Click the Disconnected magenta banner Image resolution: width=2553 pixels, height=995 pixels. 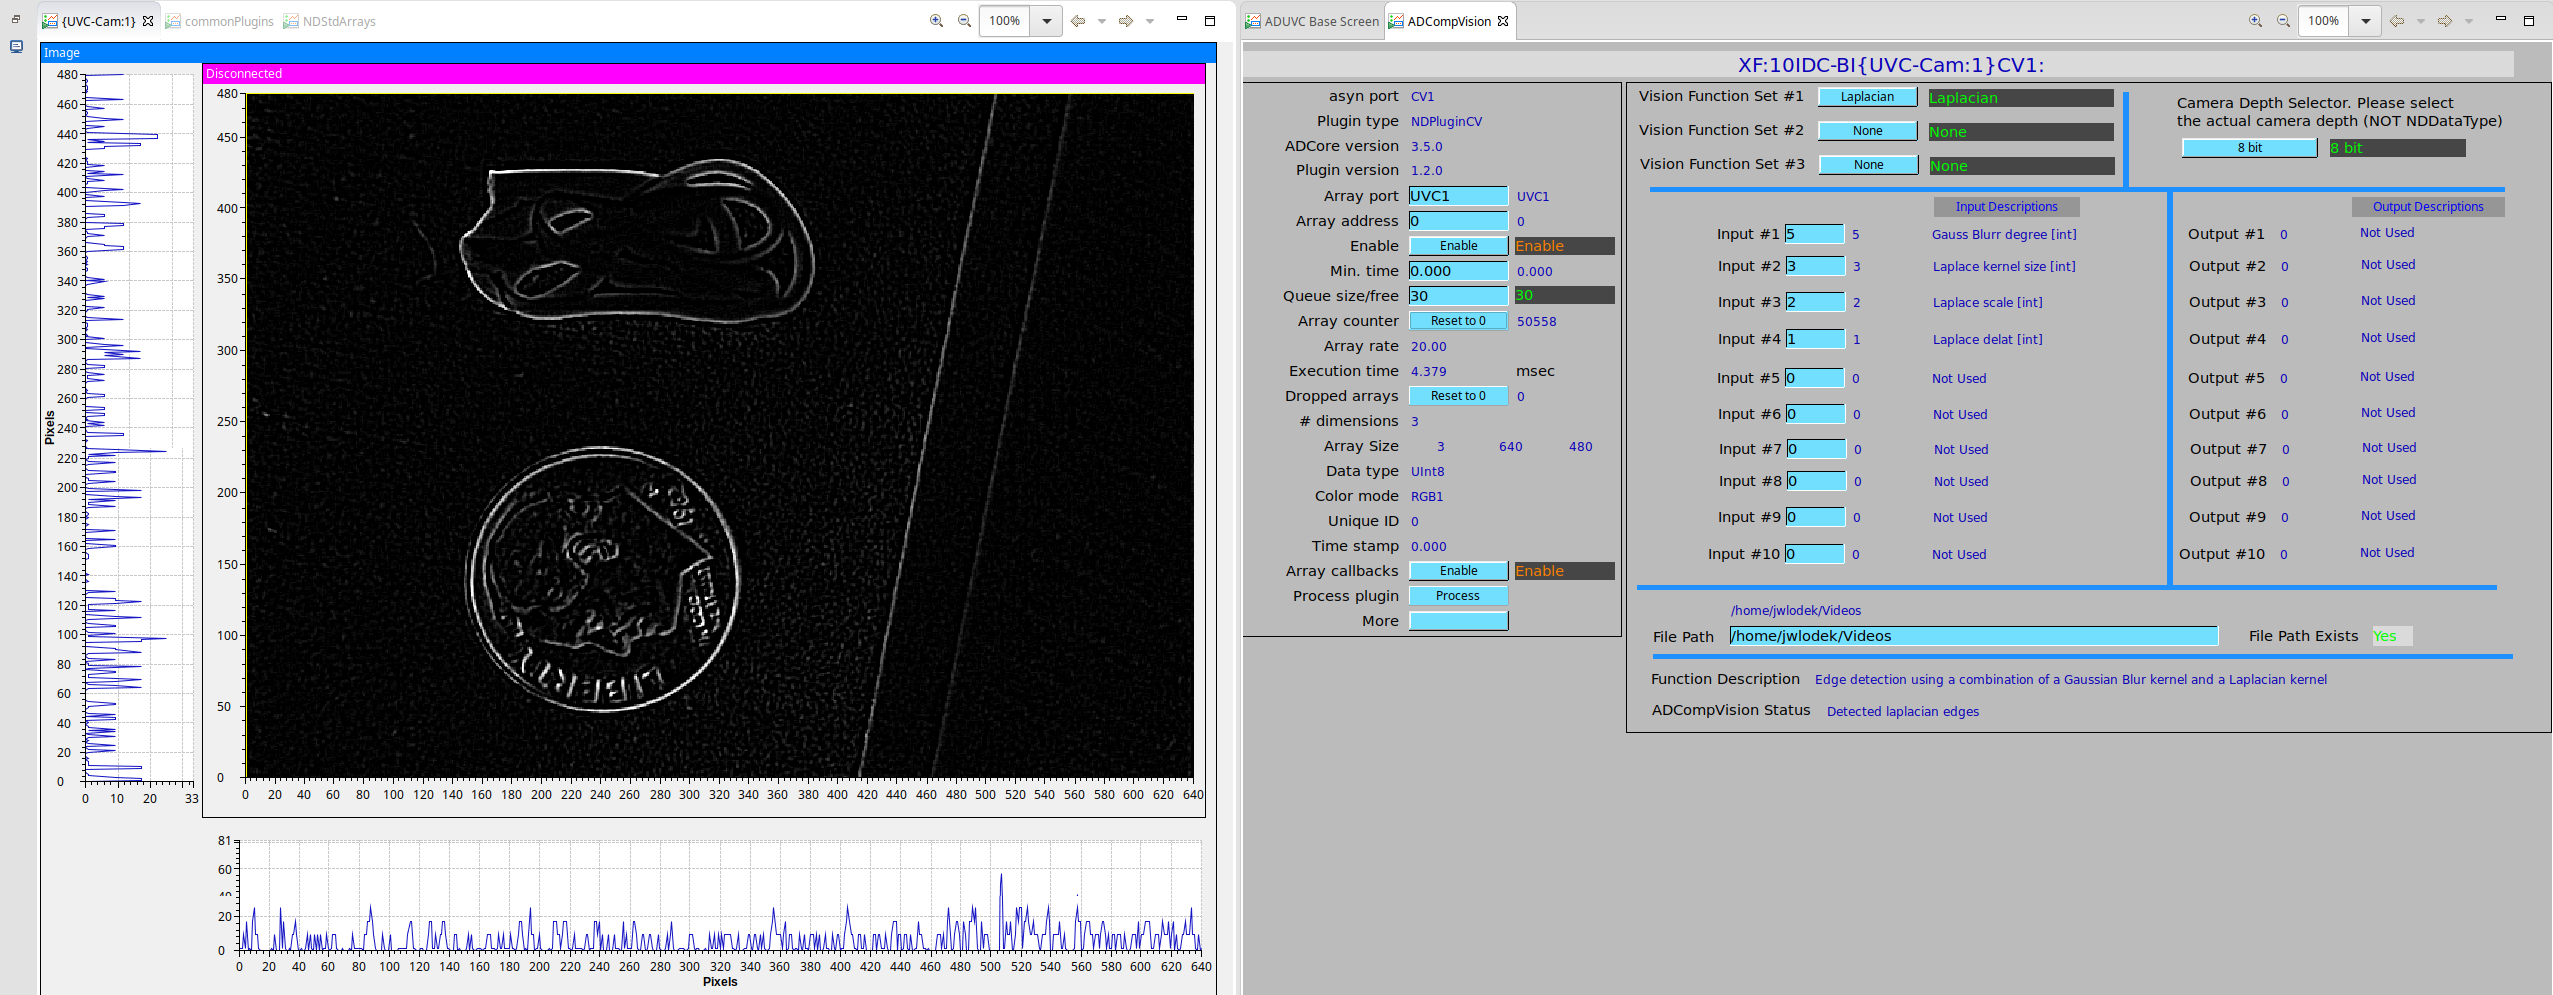(704, 74)
